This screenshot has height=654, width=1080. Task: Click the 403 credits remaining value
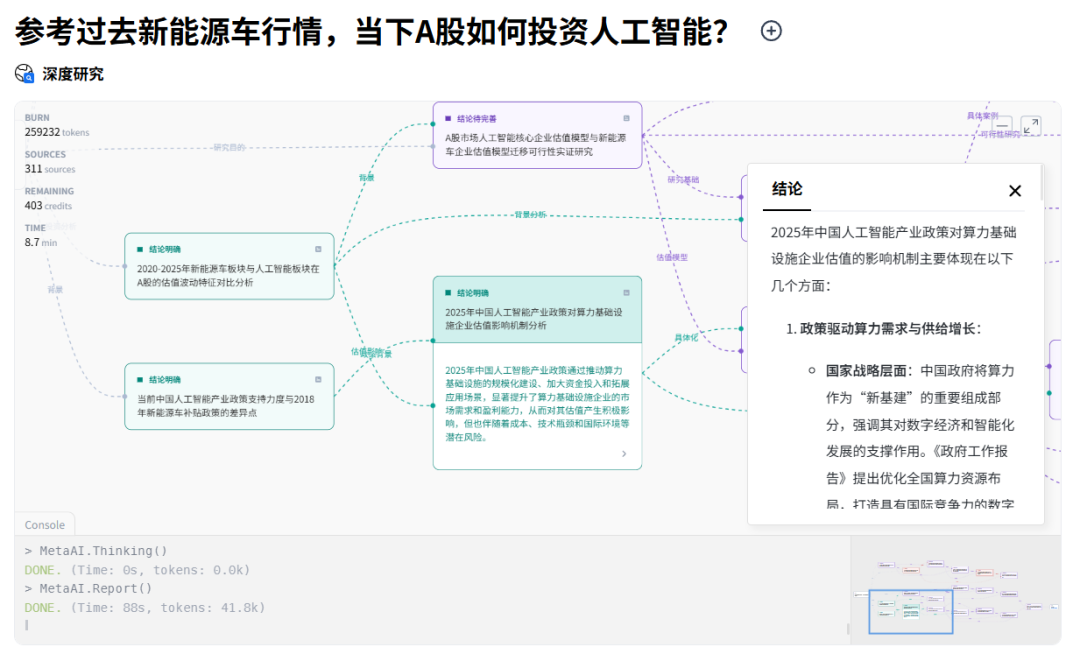pos(48,205)
